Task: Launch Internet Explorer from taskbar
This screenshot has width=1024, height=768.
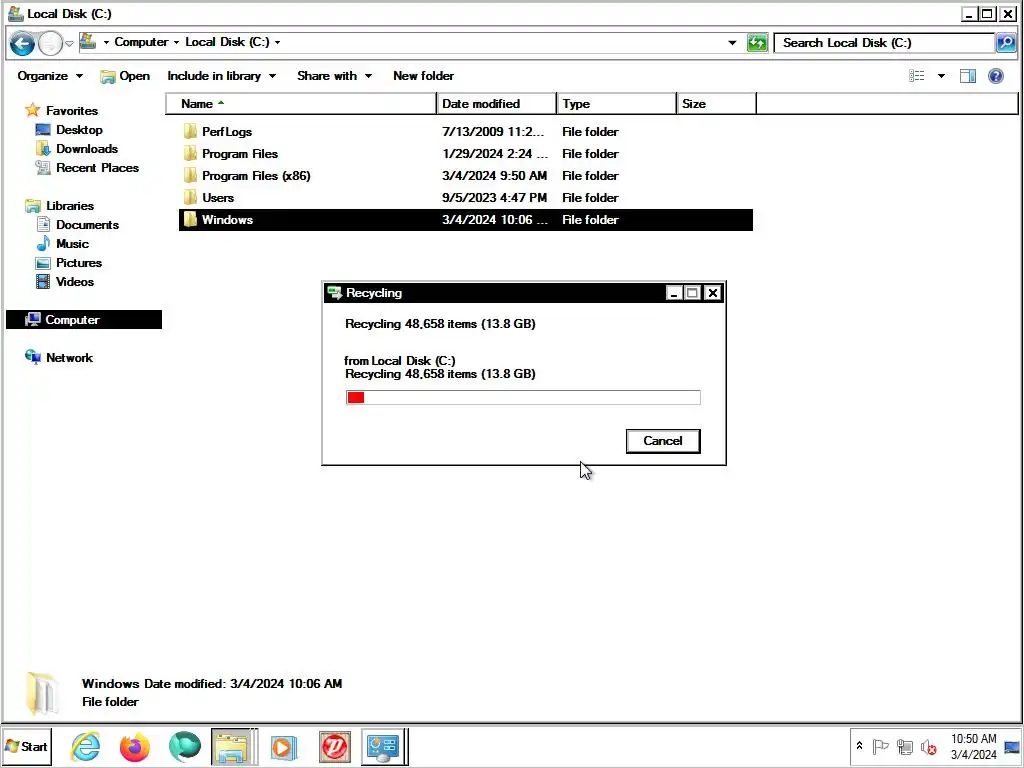Action: point(86,746)
